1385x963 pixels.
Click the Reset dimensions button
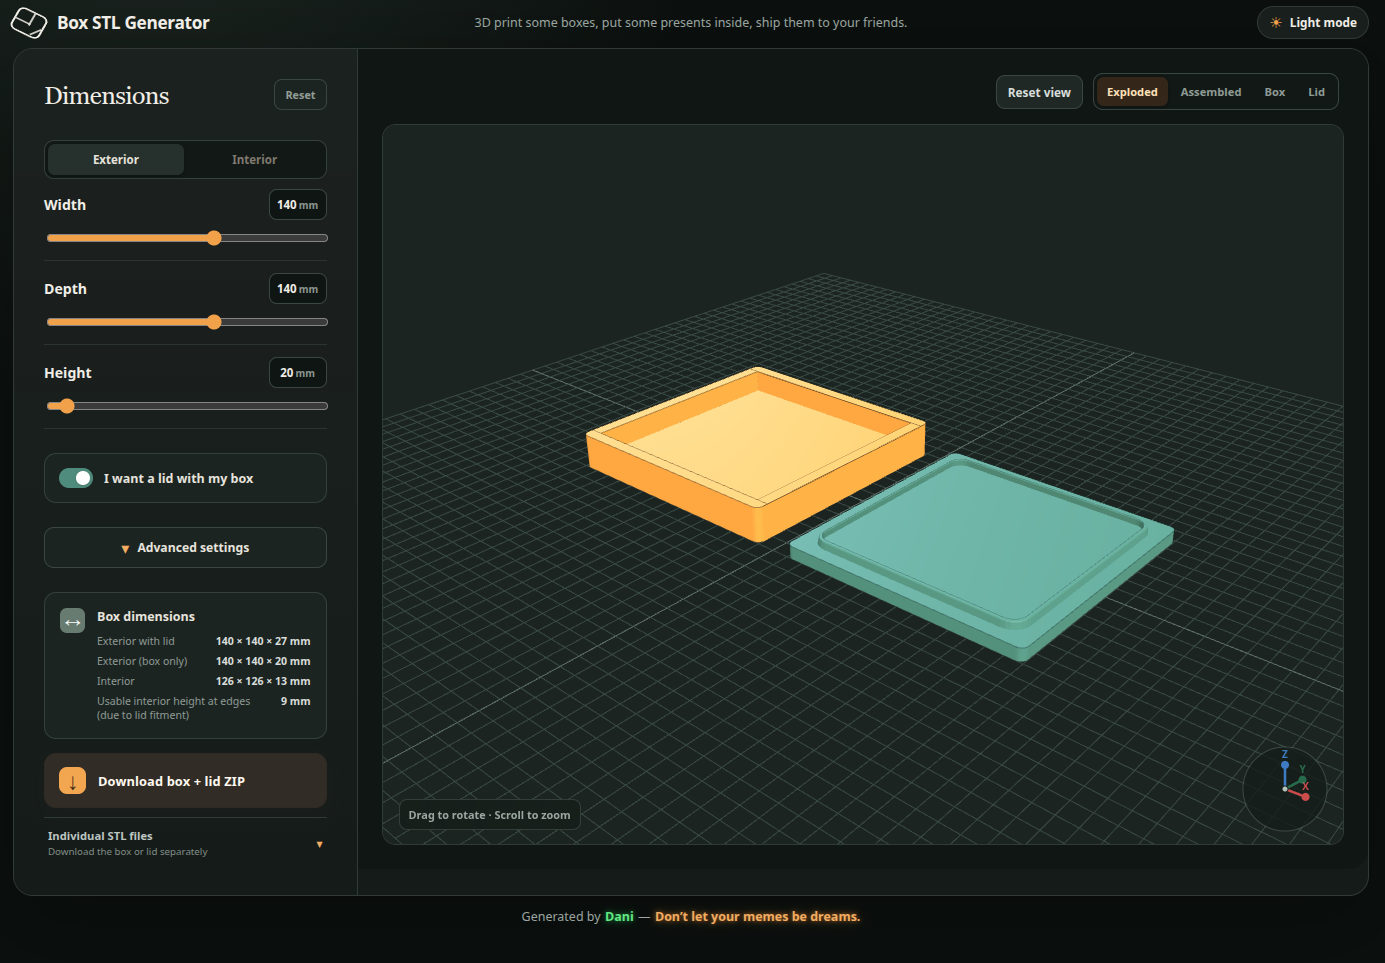point(300,95)
